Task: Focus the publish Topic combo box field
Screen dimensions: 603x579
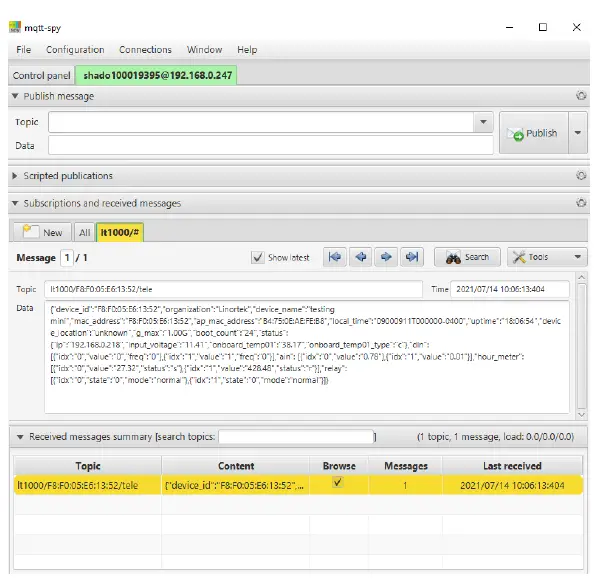Action: click(x=261, y=122)
